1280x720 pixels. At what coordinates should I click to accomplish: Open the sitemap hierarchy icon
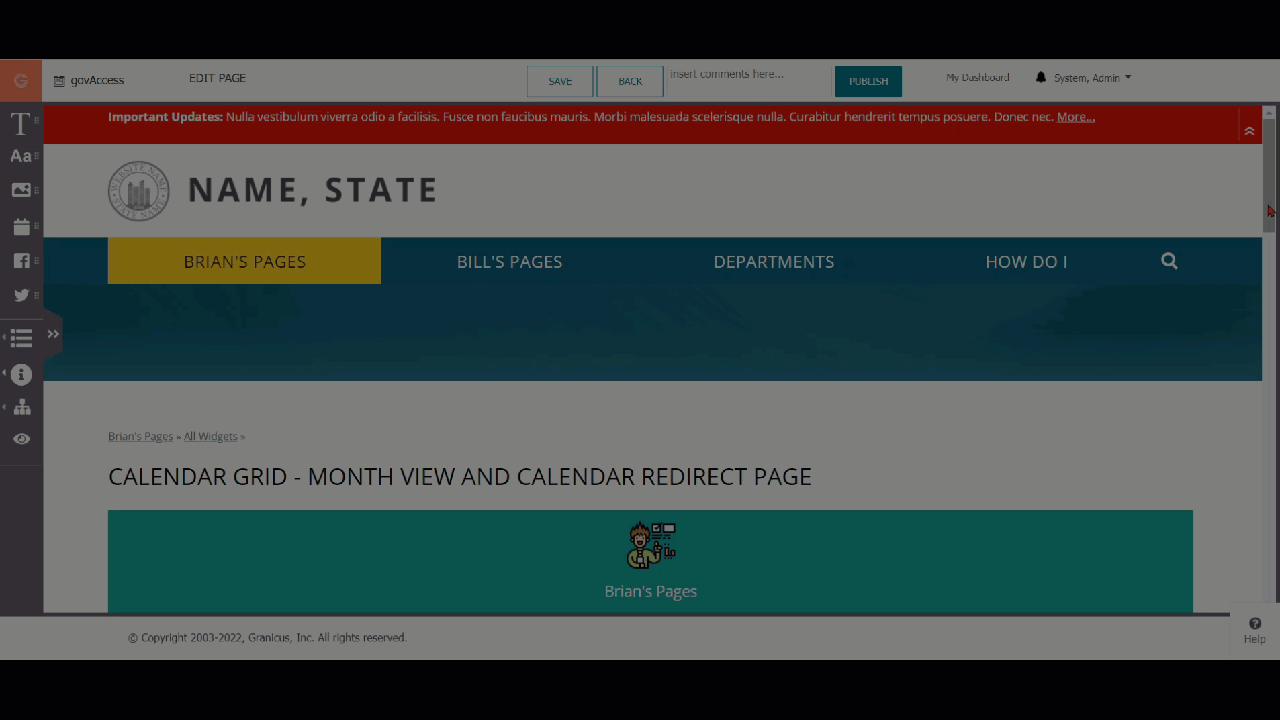[x=21, y=407]
